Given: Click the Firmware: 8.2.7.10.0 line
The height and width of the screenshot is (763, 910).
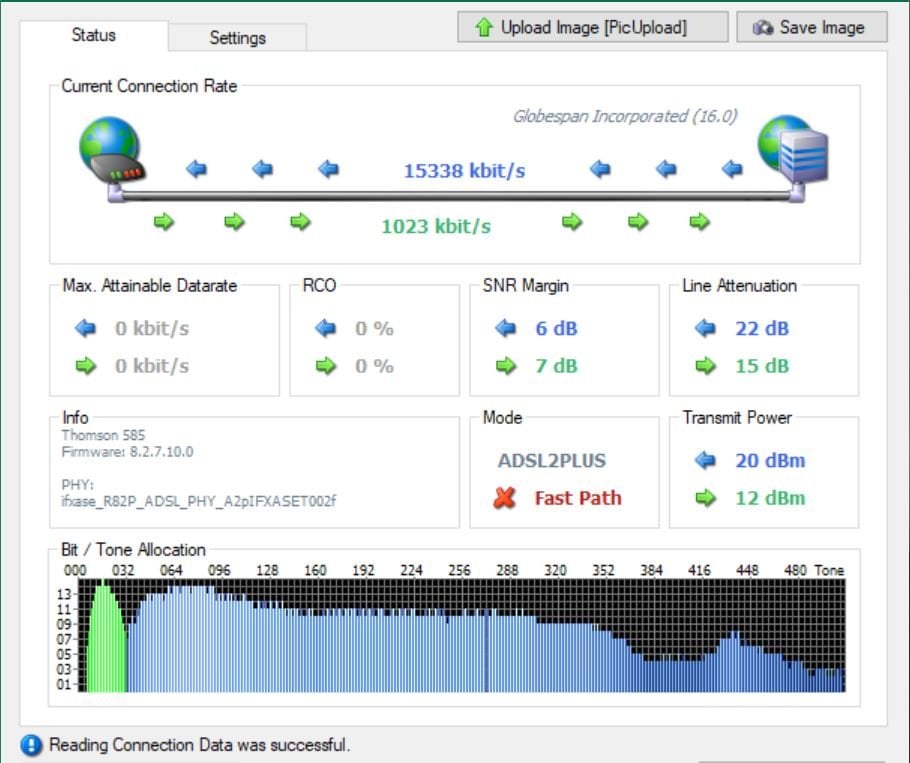Looking at the screenshot, I should (127, 451).
